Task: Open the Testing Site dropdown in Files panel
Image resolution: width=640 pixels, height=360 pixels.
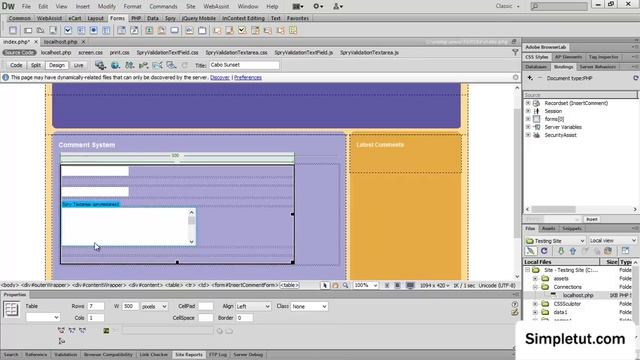Action: pos(555,240)
